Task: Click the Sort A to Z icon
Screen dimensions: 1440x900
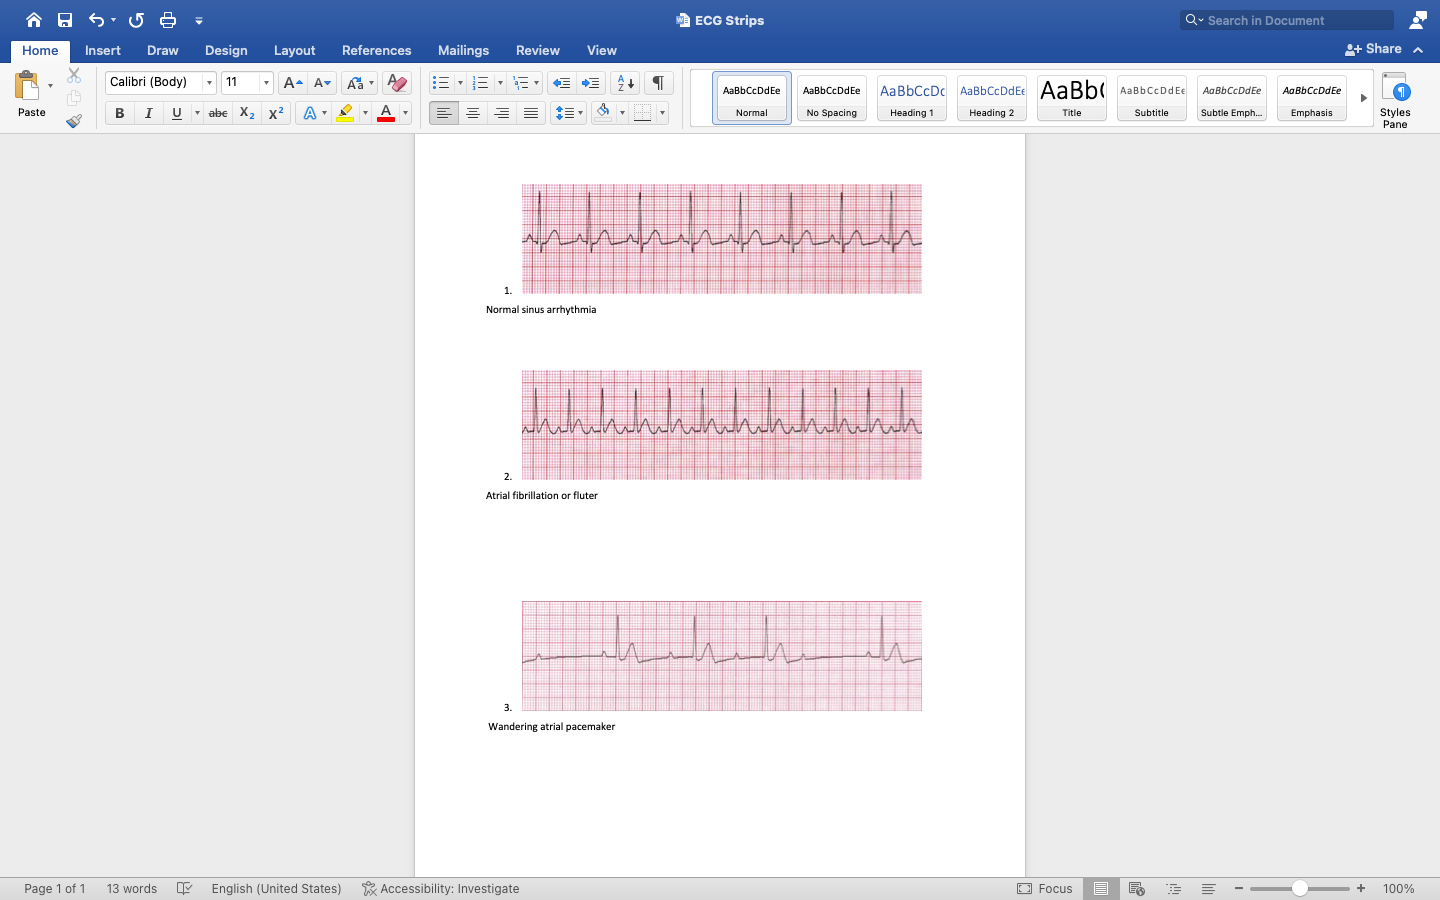Action: tap(625, 83)
